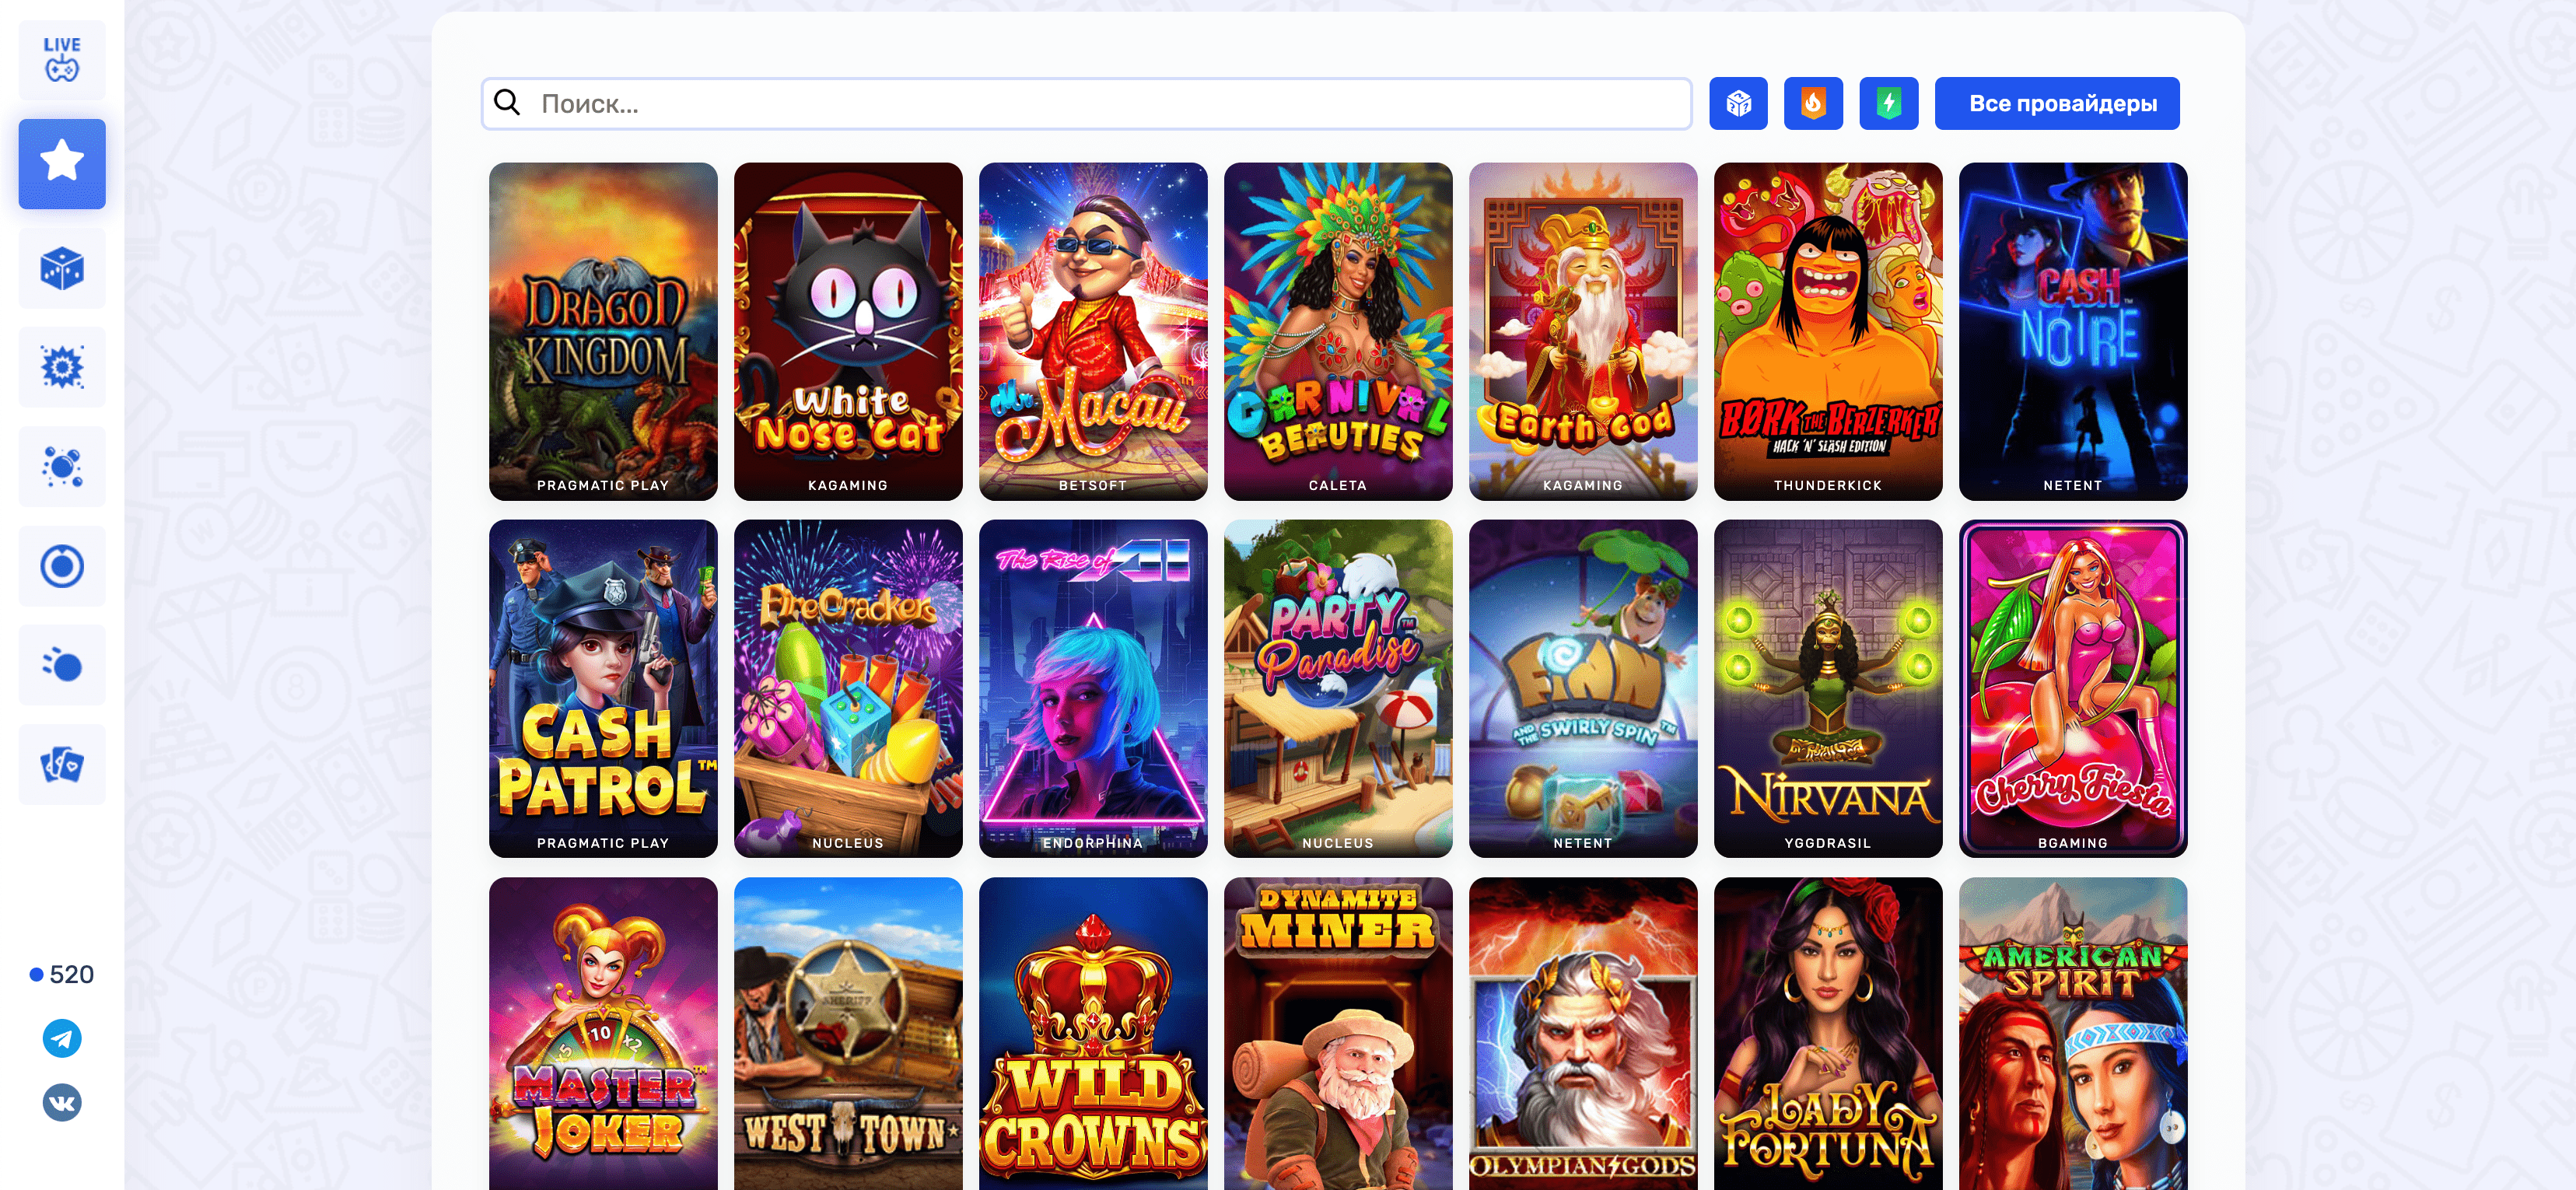The width and height of the screenshot is (2576, 1190).
Task: Open the Mr. Macau Betsoft game
Action: pos(1093,331)
